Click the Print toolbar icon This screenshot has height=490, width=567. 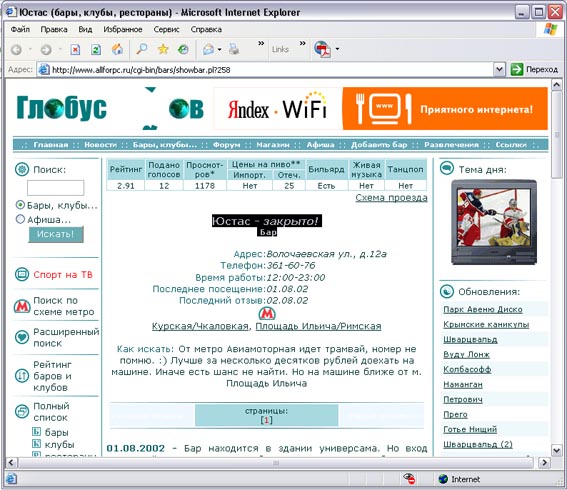coord(234,49)
